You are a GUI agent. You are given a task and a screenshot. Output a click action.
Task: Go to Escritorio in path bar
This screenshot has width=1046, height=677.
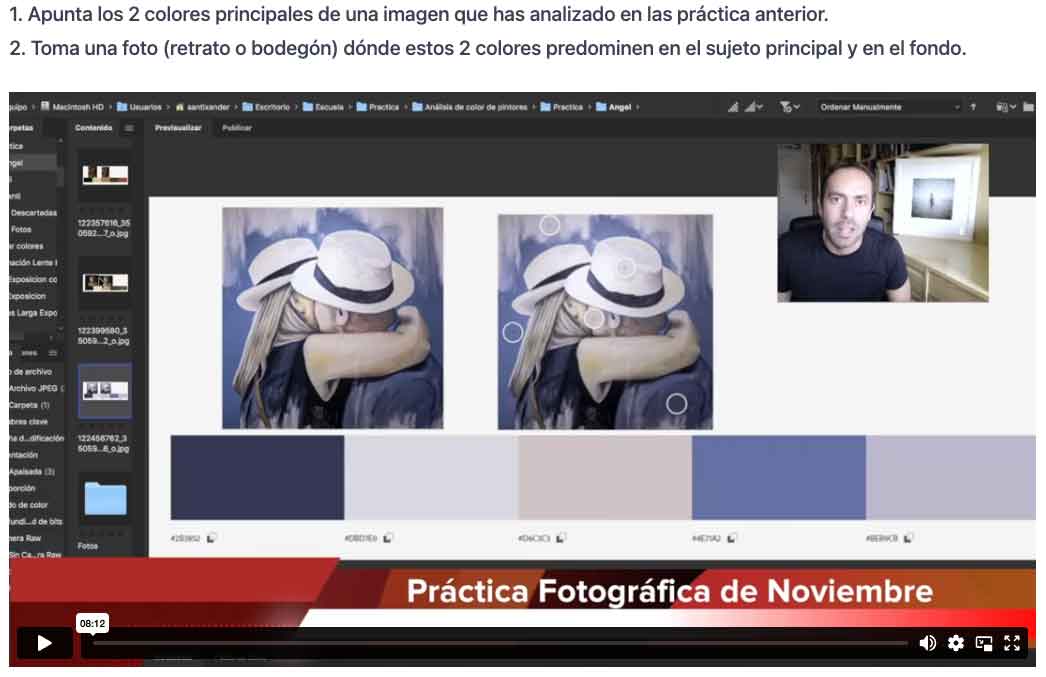point(266,107)
